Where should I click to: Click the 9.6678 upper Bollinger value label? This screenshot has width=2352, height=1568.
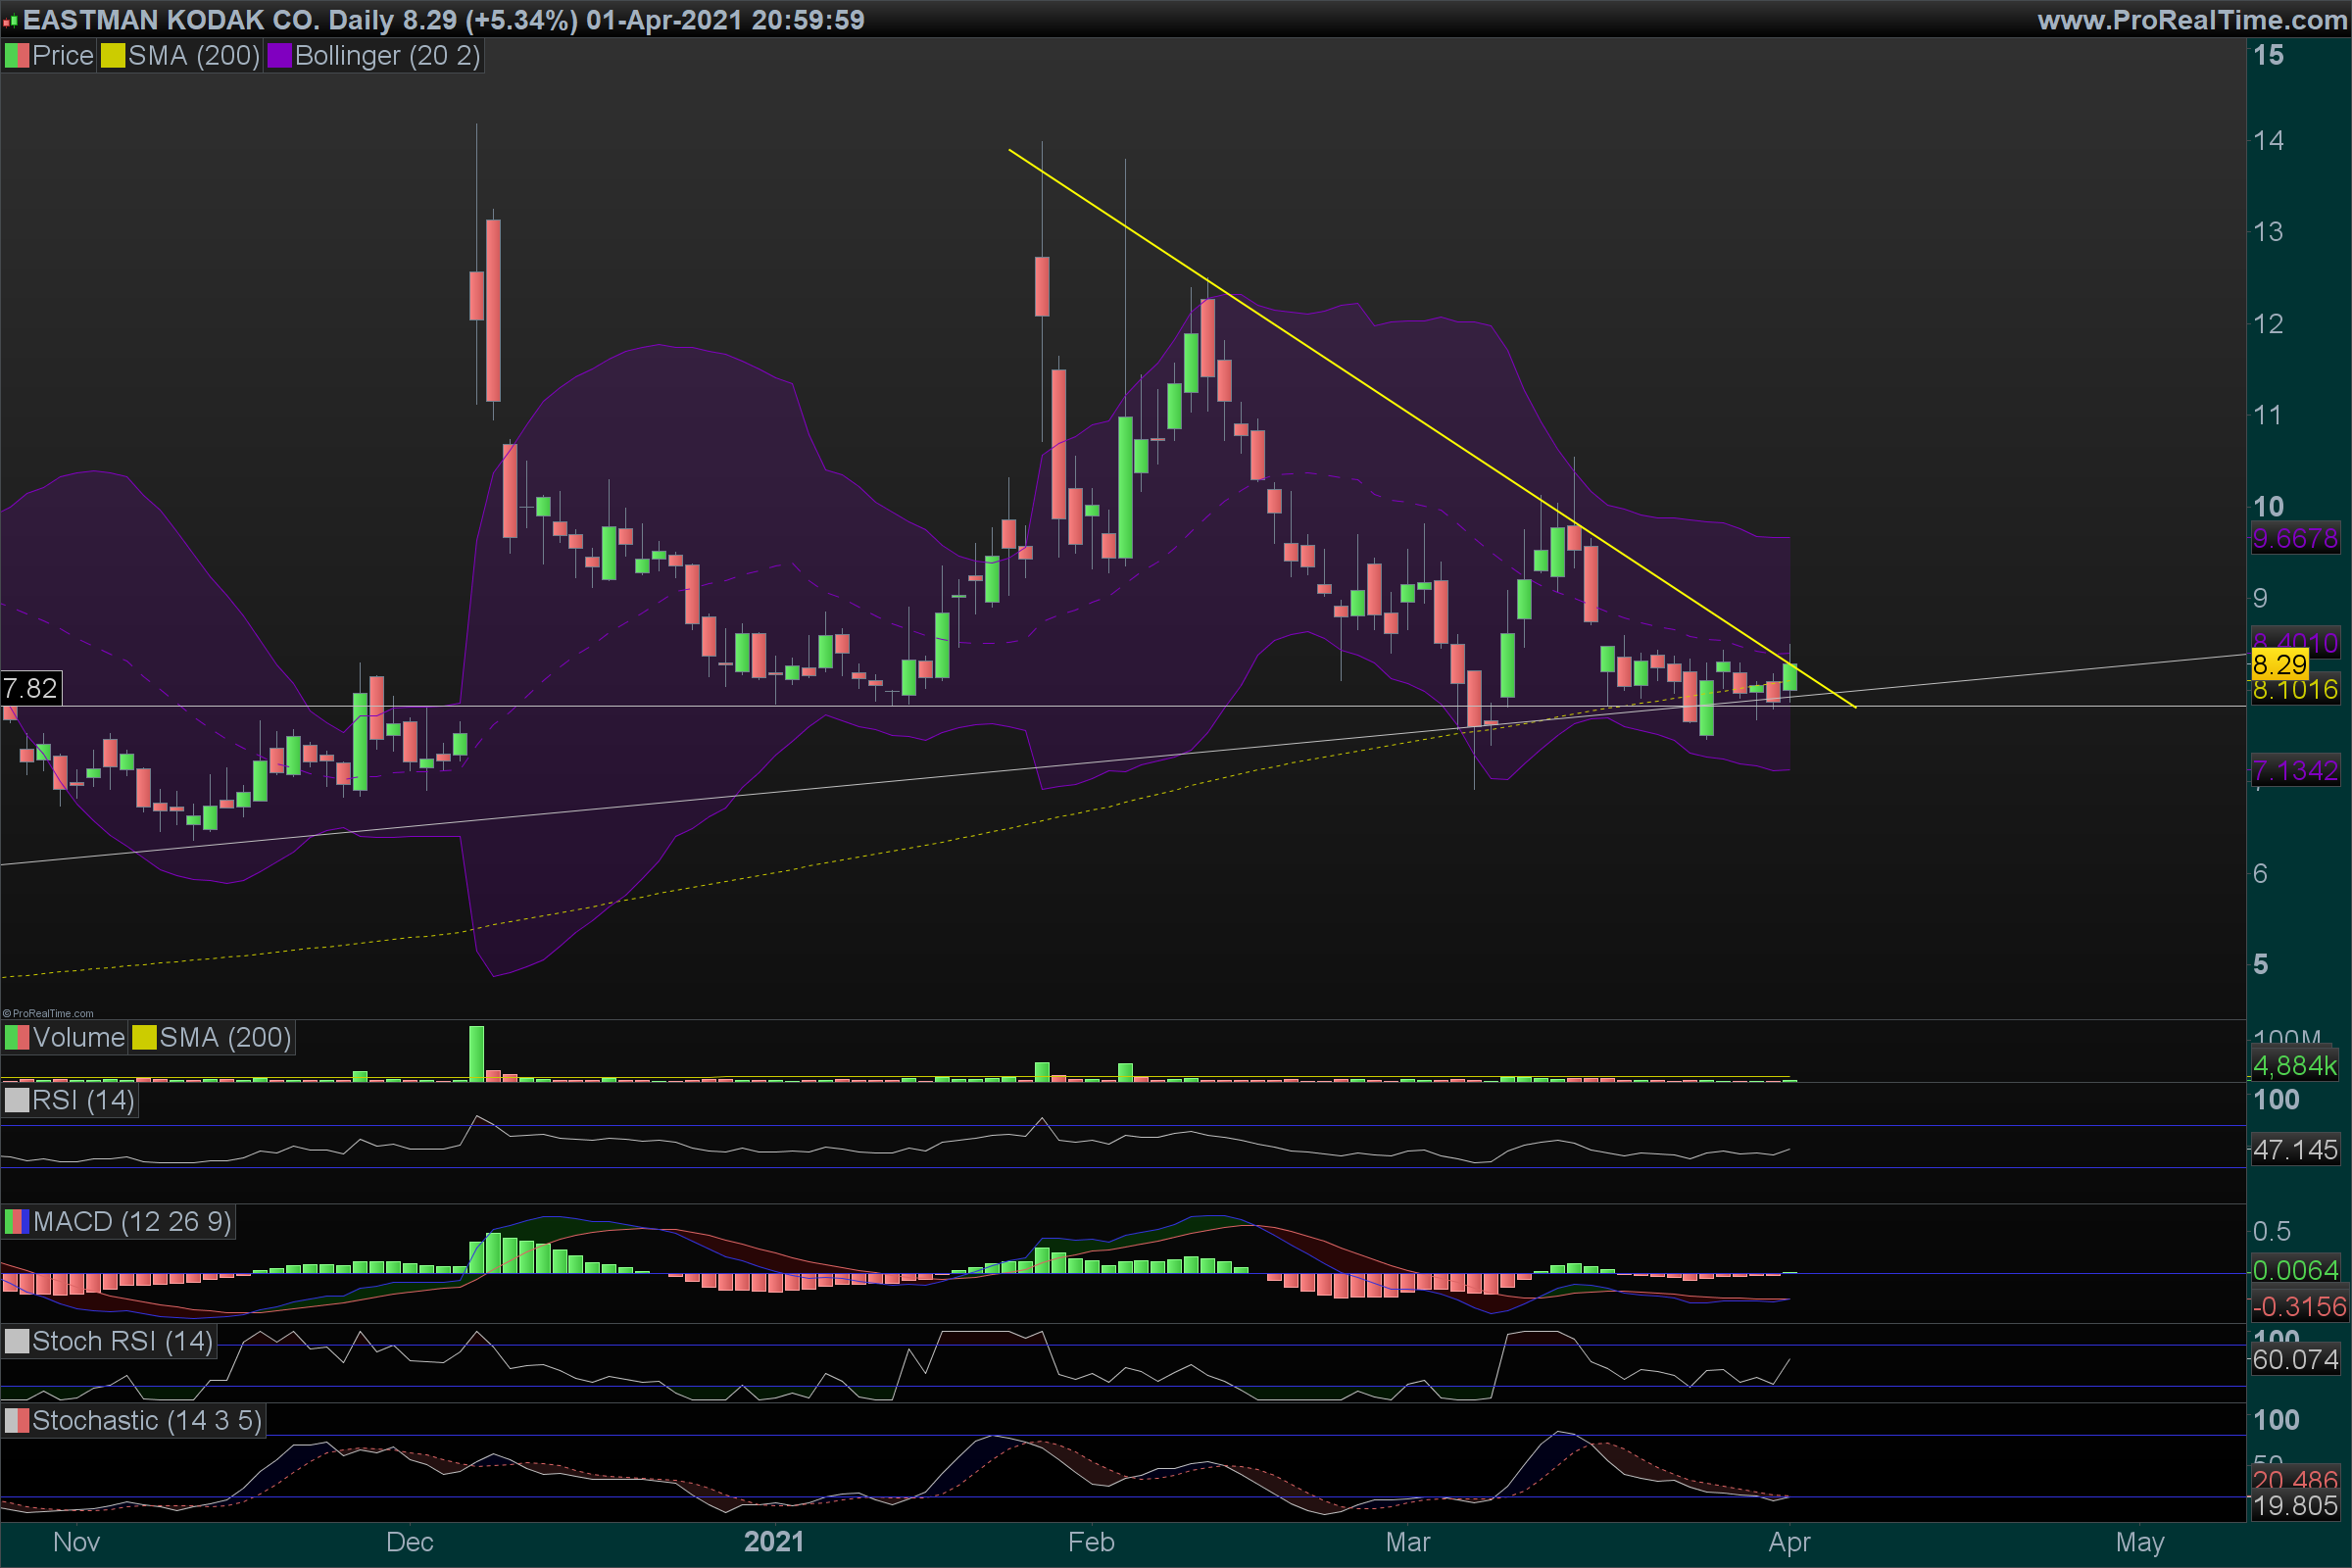pos(2294,539)
